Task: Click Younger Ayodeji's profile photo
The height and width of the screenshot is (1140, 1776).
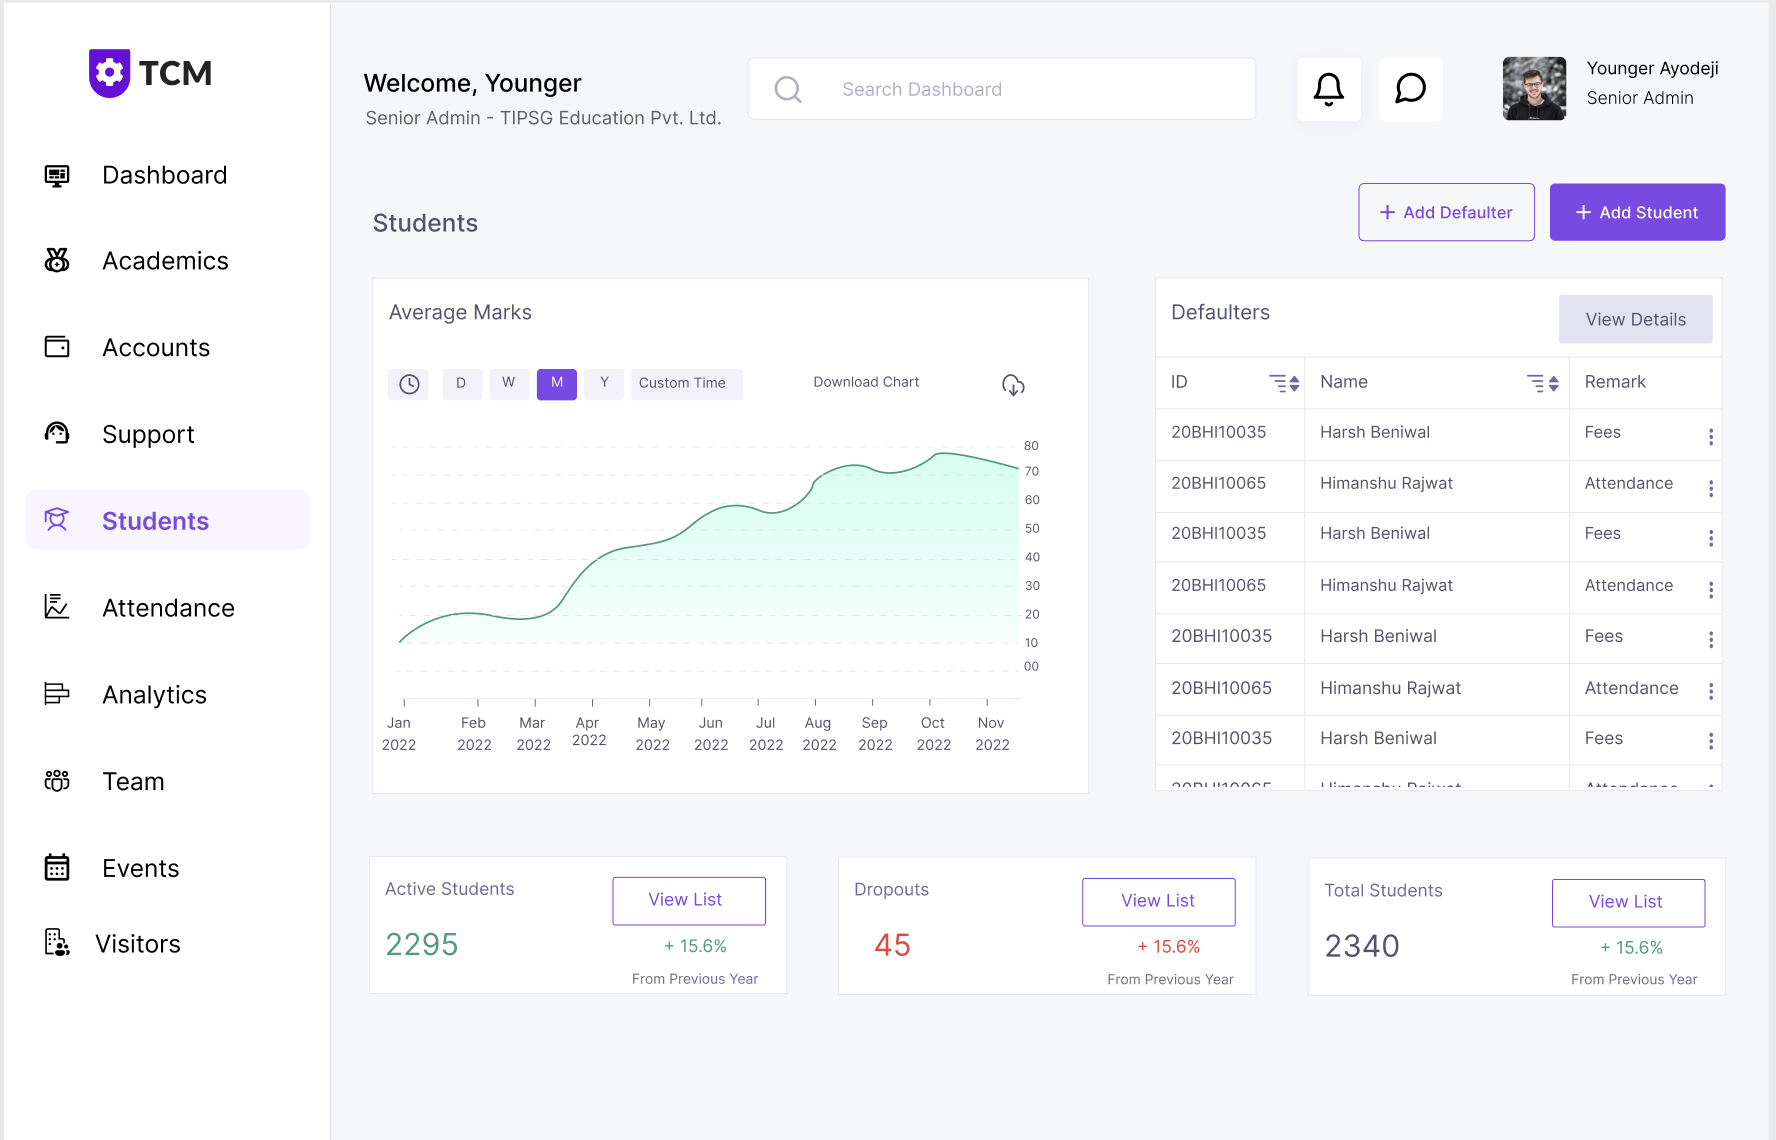Action: point(1534,89)
